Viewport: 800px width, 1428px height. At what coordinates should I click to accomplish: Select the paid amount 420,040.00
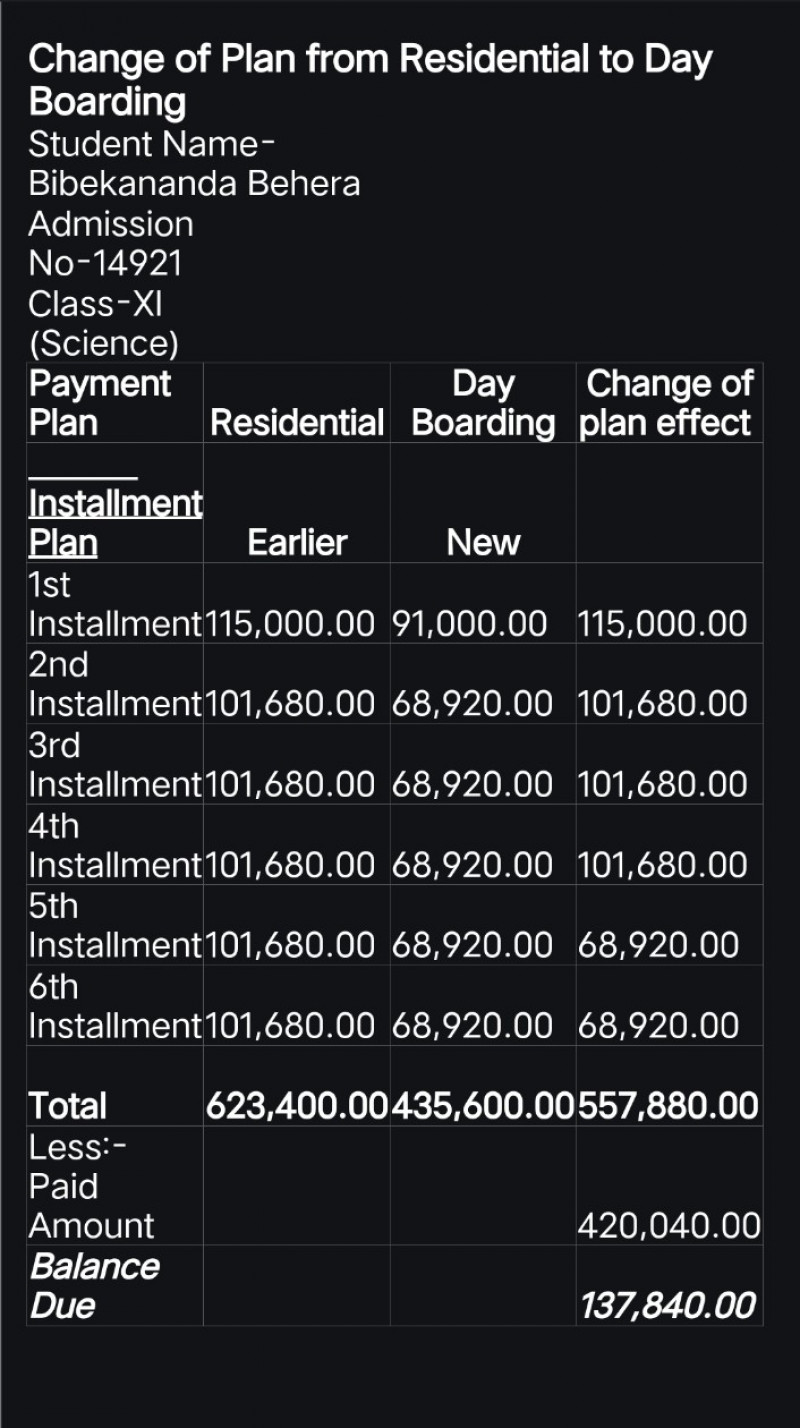668,1225
